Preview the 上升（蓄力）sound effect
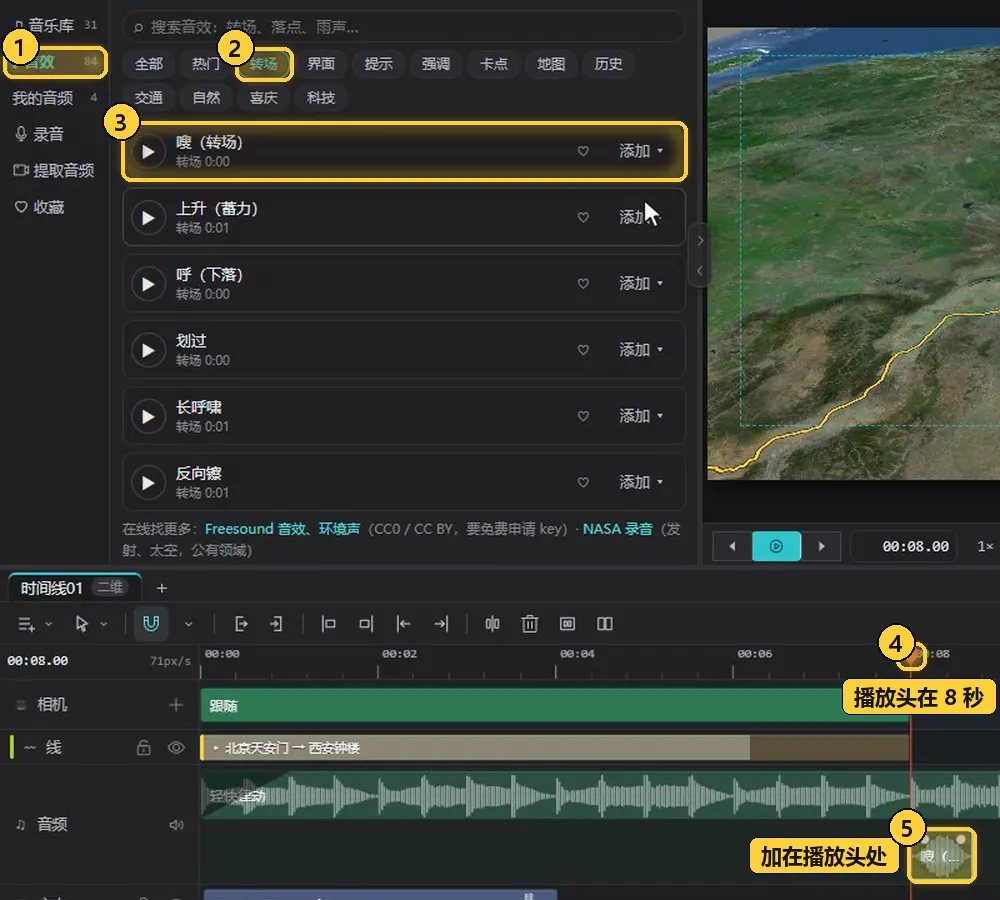This screenshot has height=900, width=1000. (x=148, y=218)
